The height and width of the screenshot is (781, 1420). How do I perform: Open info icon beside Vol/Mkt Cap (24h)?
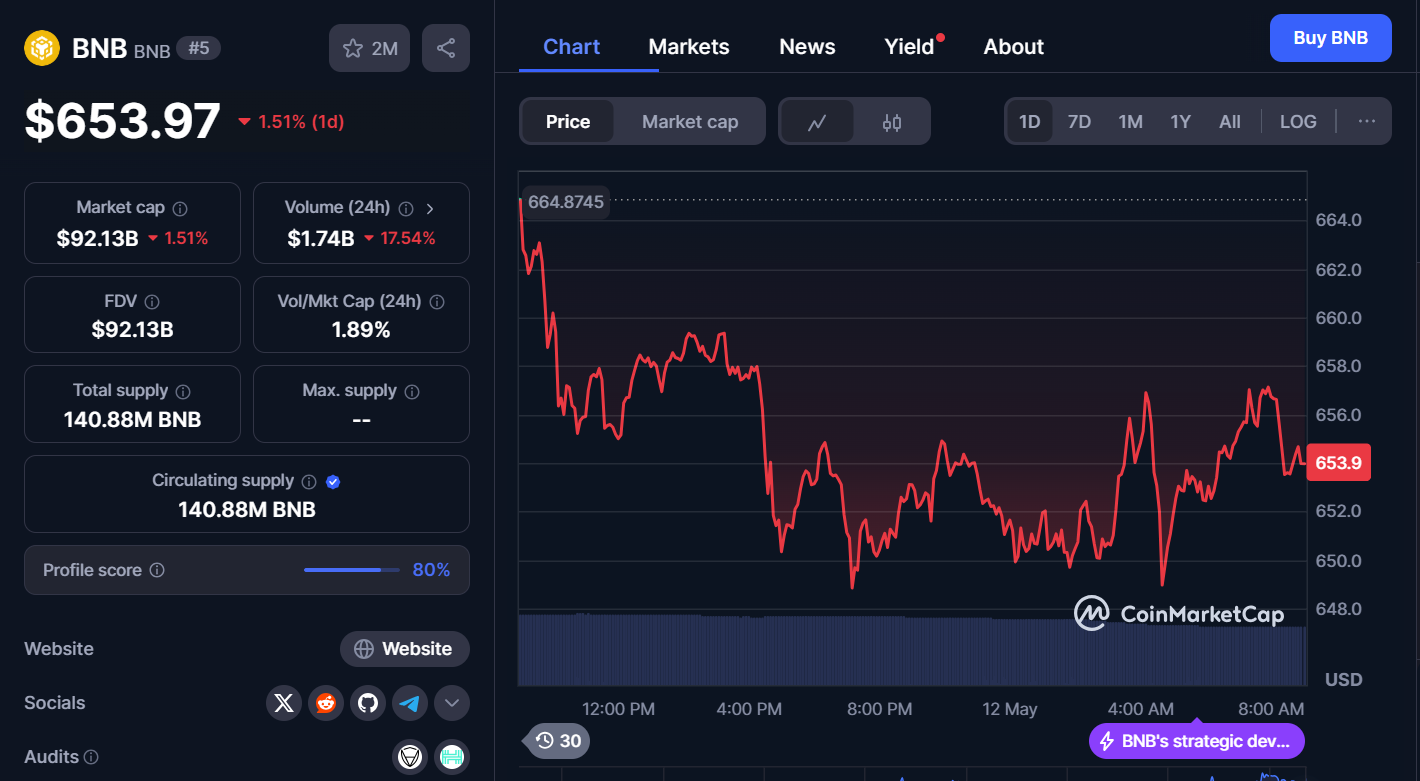tap(437, 301)
